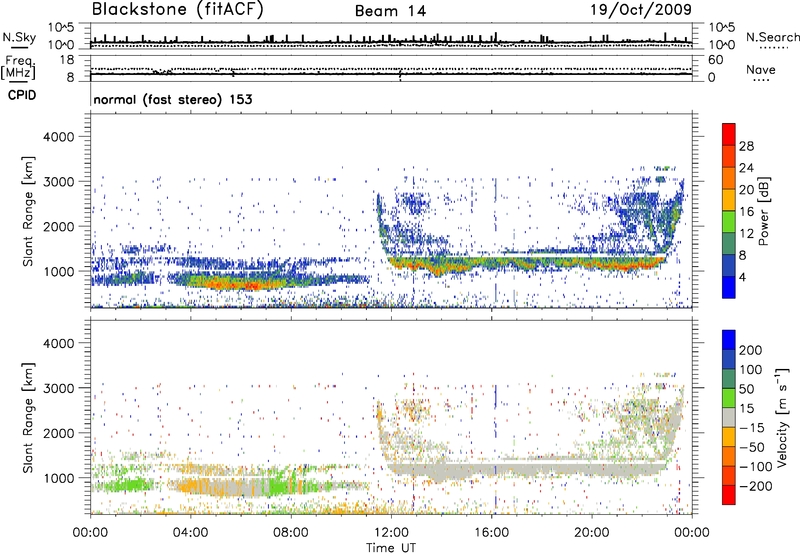Click the 'Velocity [m s-1]' colorbar title
800x554 pixels.
pos(782,417)
